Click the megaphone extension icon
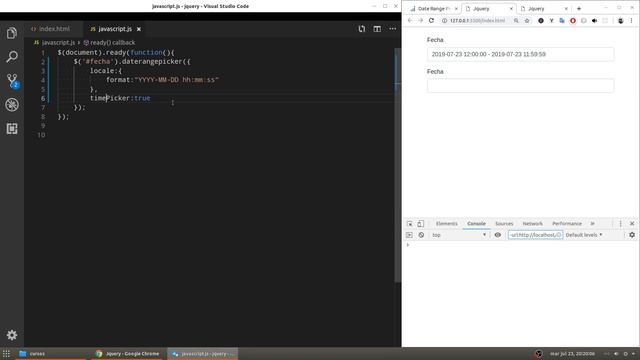This screenshot has height=360, width=640. click(x=594, y=20)
